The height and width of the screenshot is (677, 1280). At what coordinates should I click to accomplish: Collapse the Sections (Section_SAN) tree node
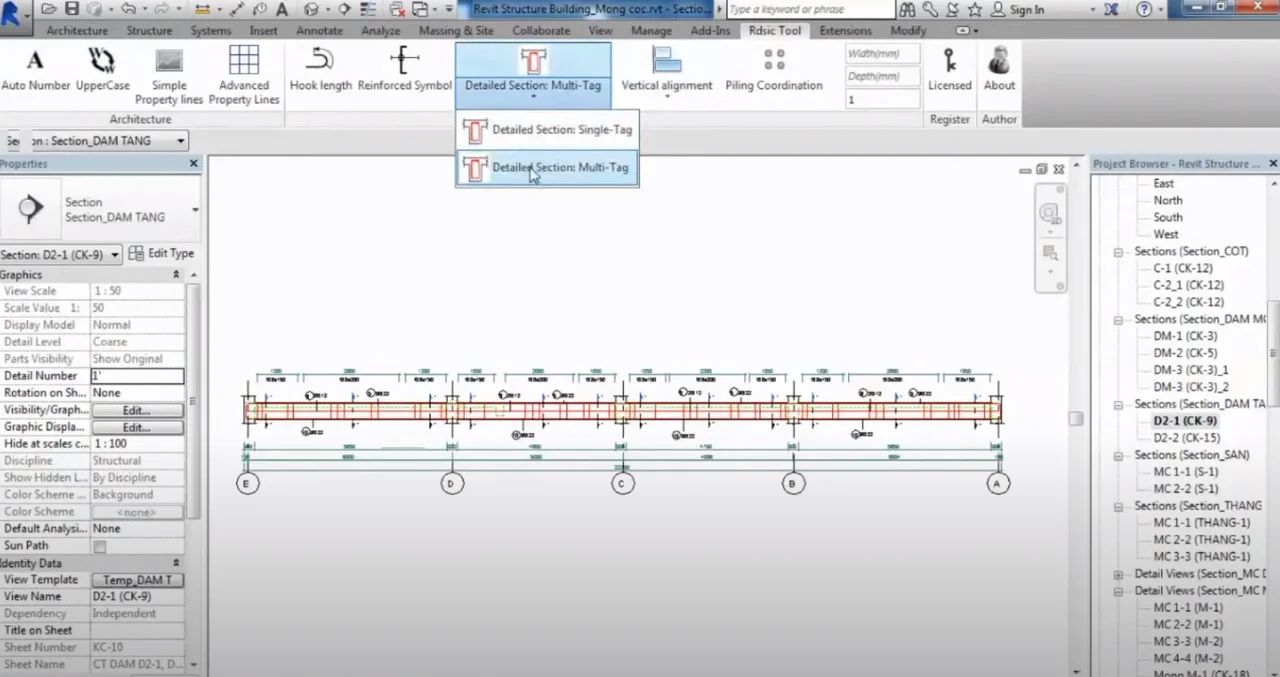point(1118,456)
